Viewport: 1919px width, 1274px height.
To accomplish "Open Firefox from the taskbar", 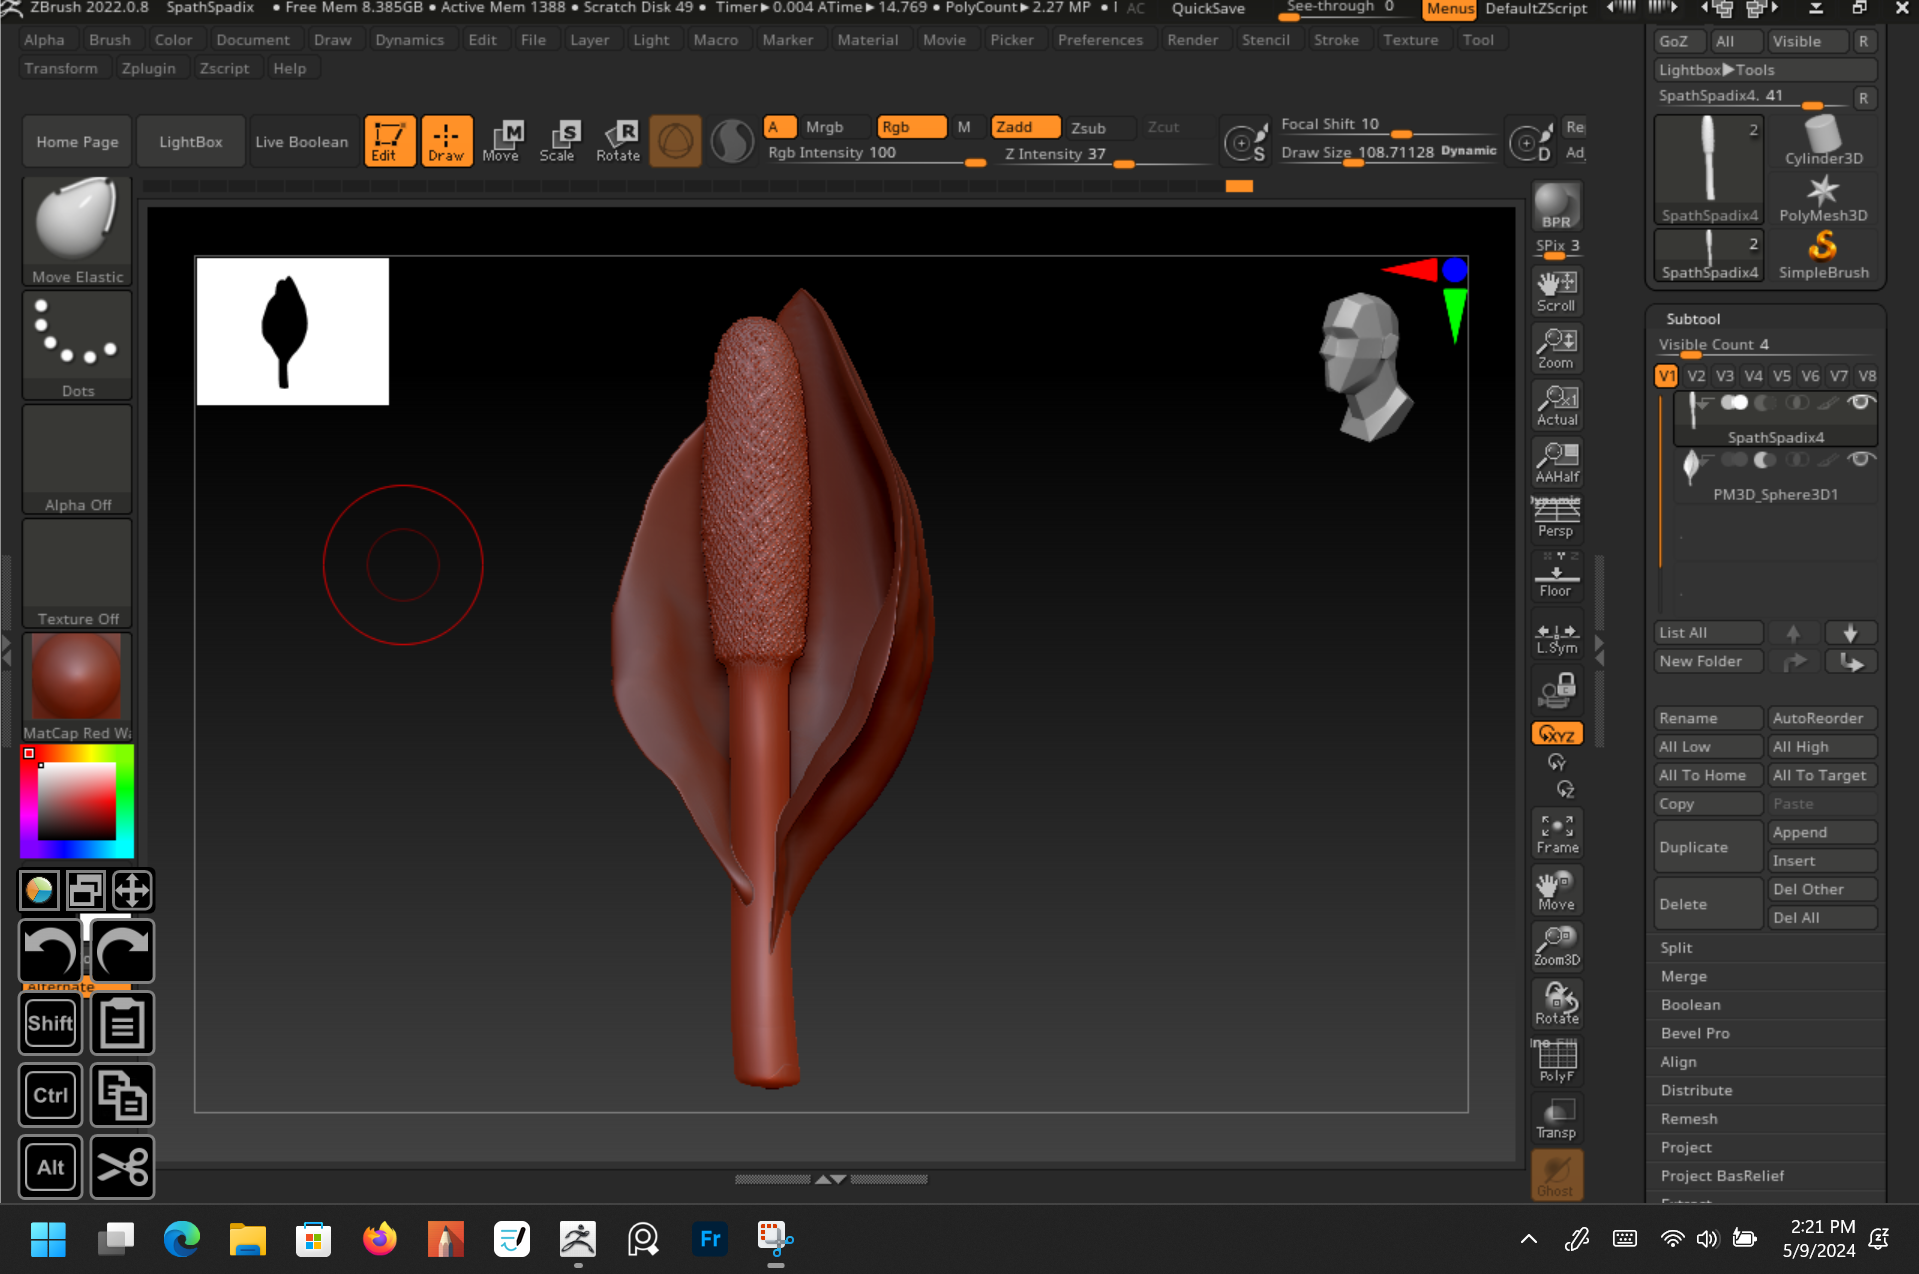I will tap(380, 1238).
